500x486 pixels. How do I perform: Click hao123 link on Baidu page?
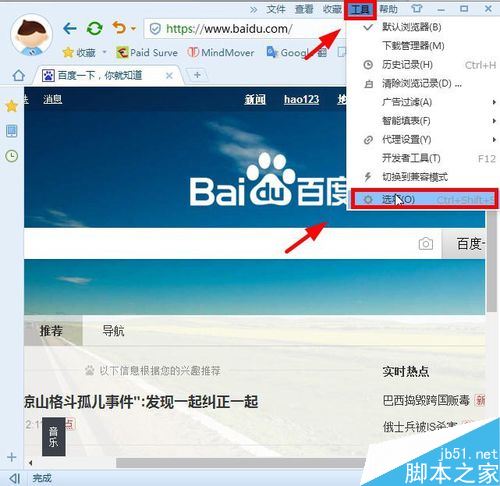click(x=301, y=99)
